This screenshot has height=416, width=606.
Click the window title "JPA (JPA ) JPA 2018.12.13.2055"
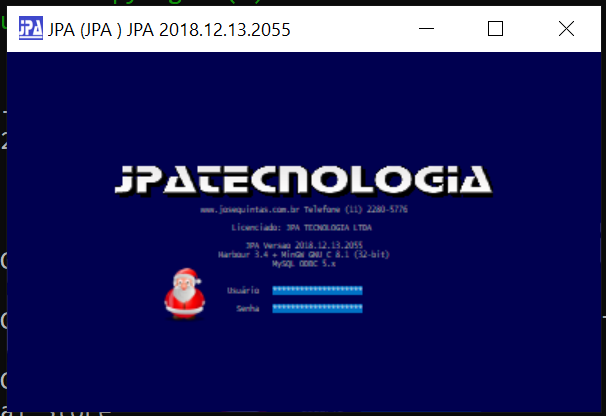pyautogui.click(x=169, y=30)
